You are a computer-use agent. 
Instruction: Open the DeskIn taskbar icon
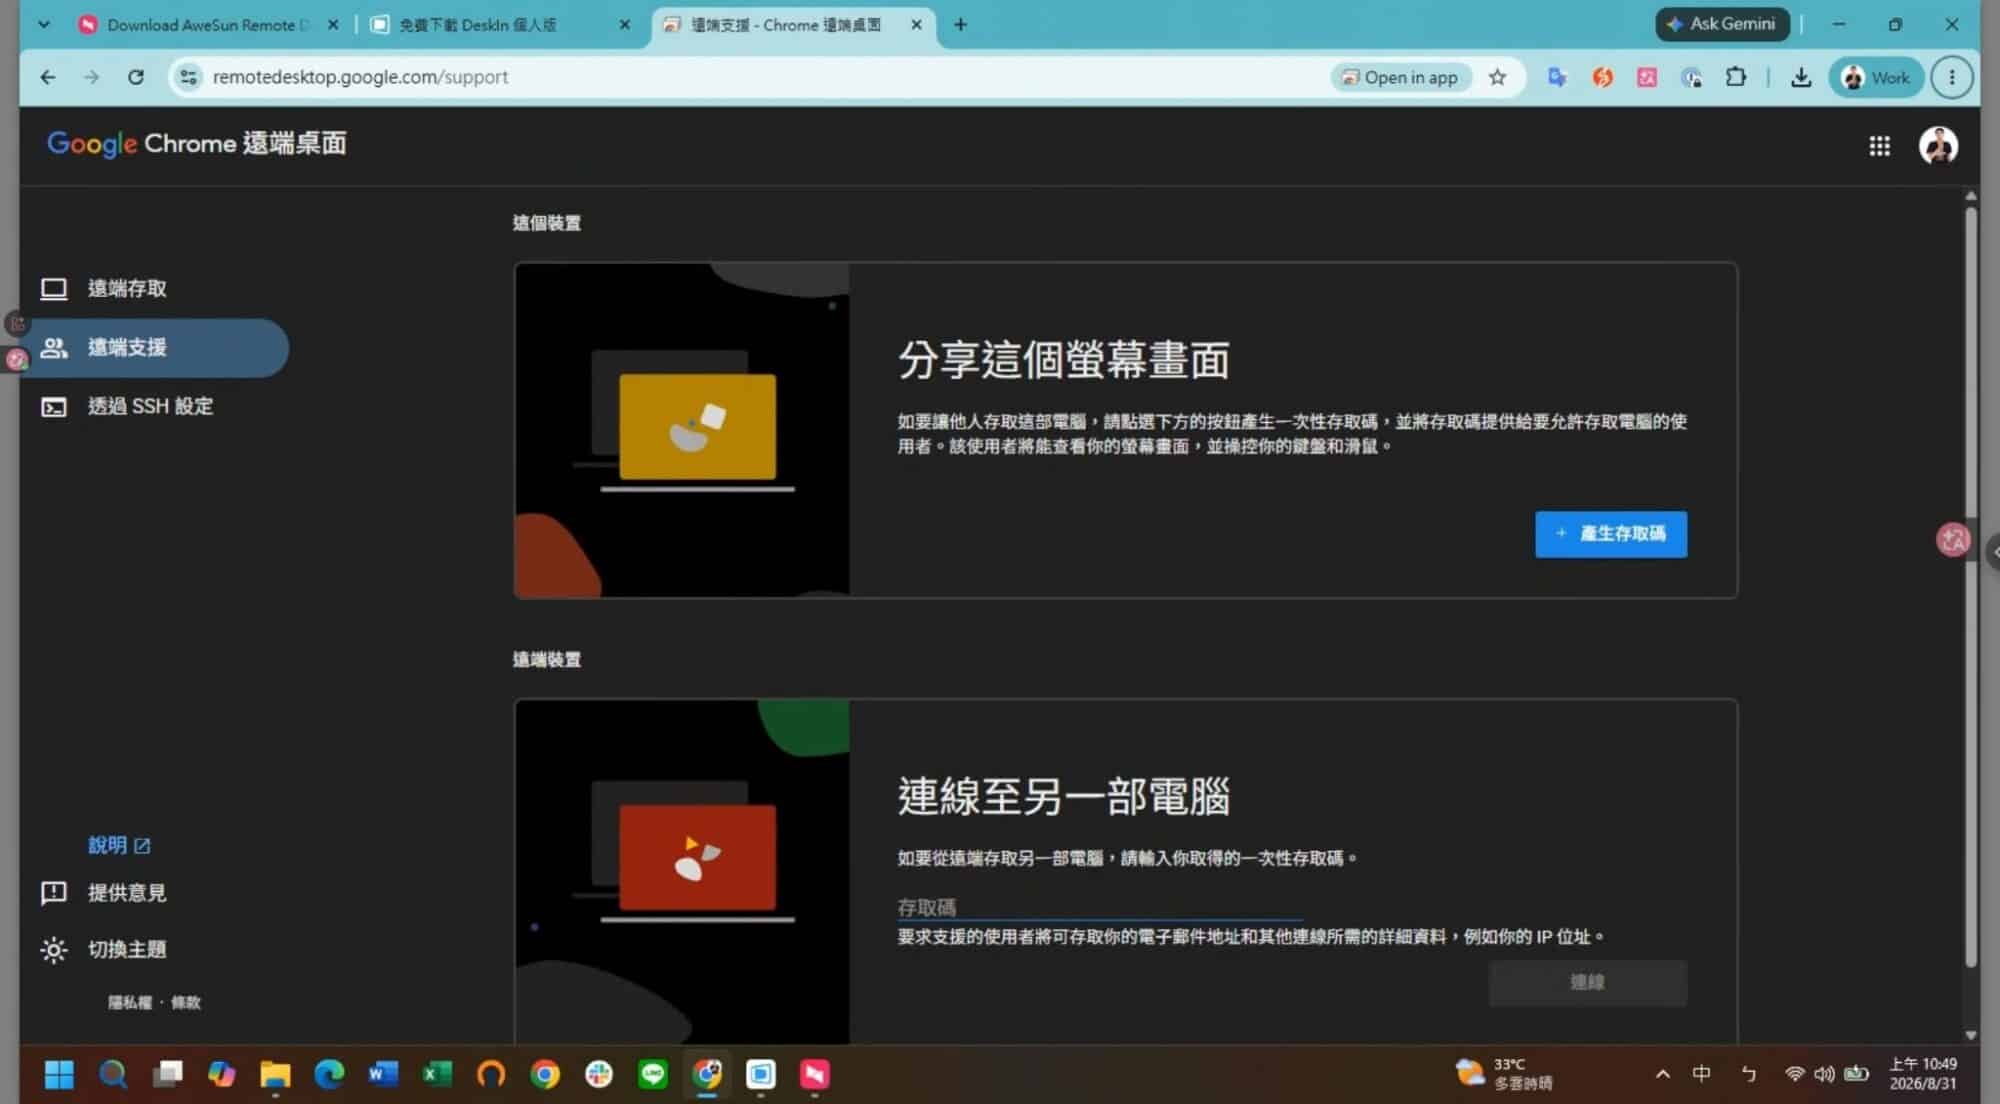coord(761,1074)
